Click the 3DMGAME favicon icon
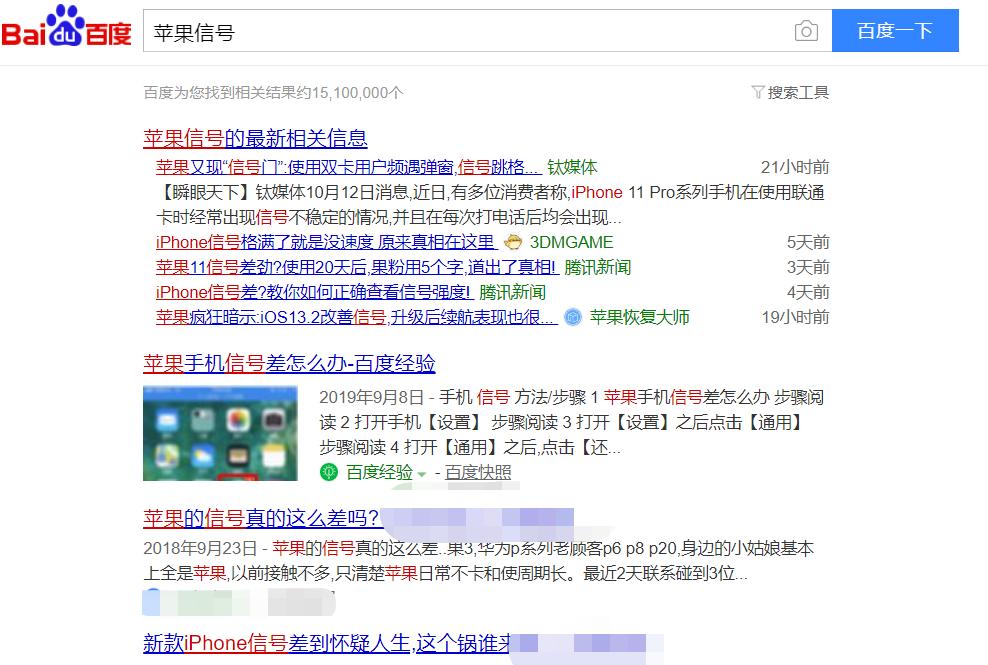 (x=513, y=242)
